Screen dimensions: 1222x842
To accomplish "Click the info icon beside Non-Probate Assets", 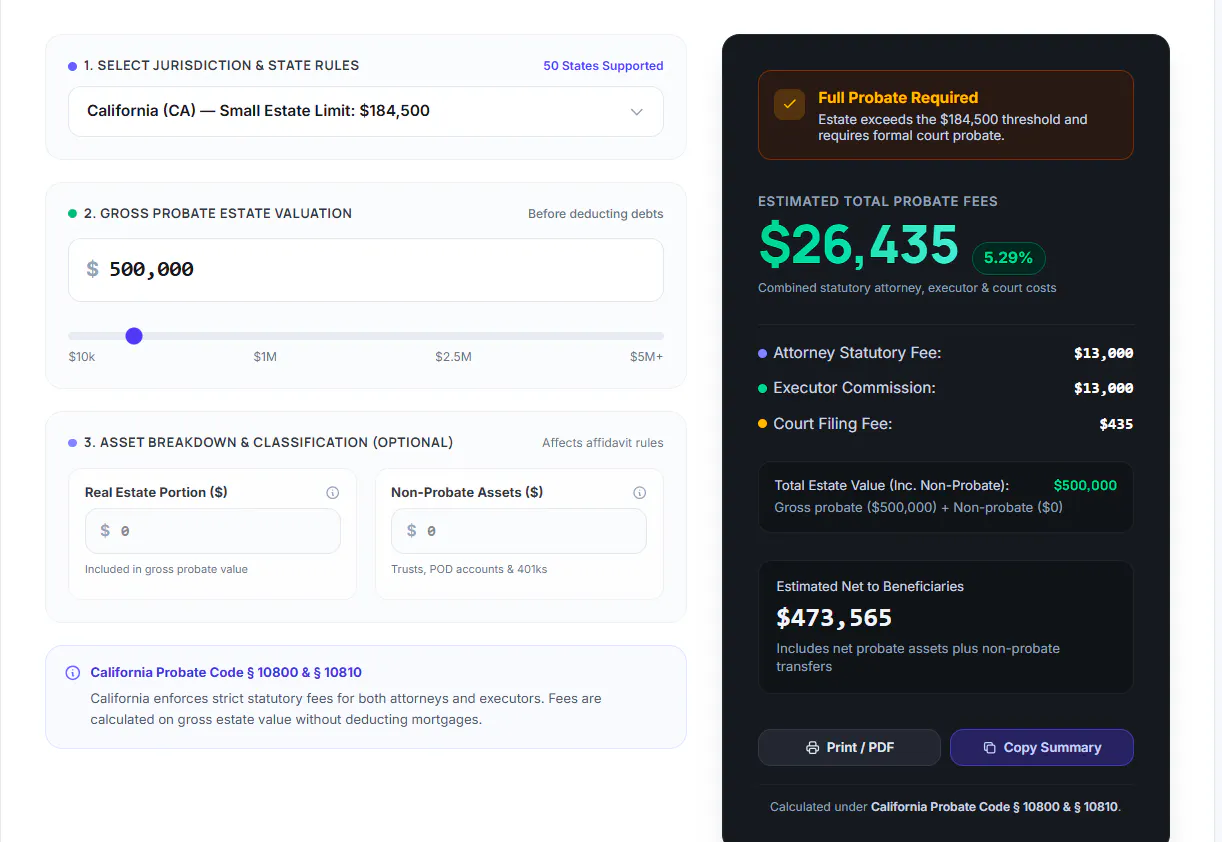I will pyautogui.click(x=640, y=493).
